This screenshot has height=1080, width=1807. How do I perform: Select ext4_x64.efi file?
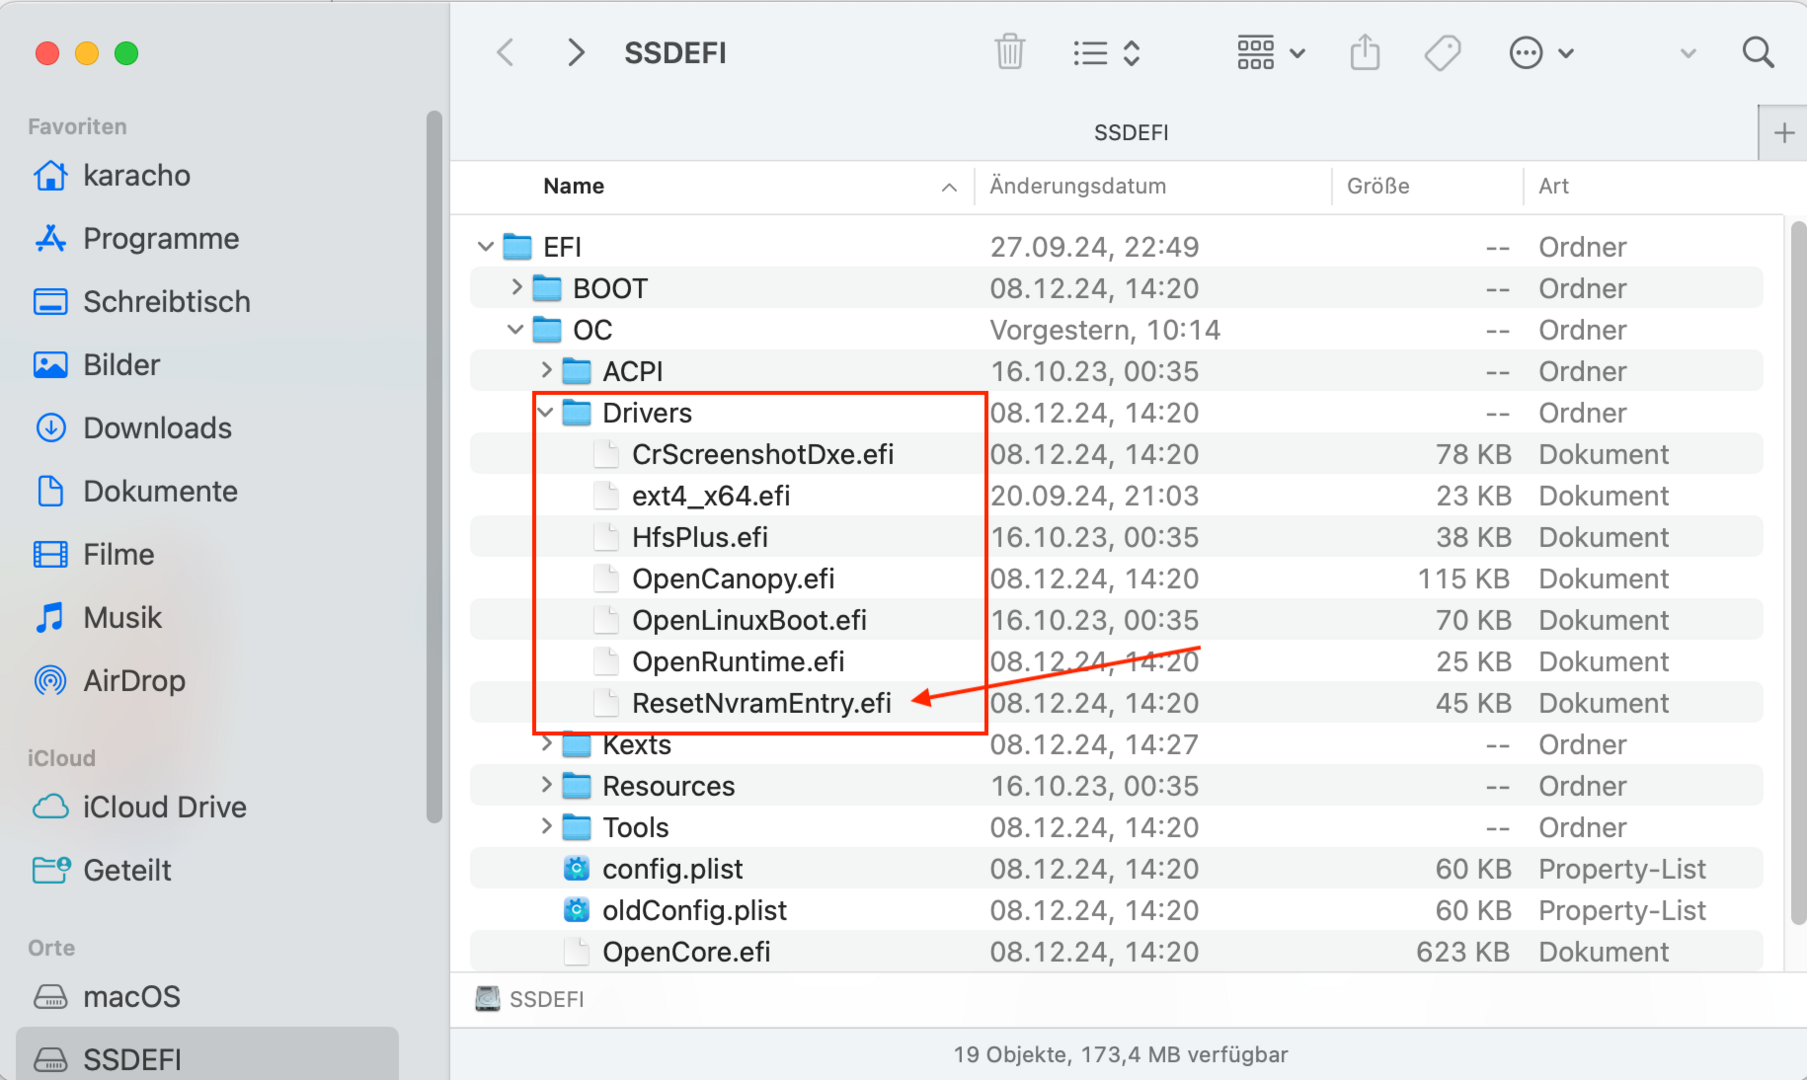pyautogui.click(x=1116, y=495)
